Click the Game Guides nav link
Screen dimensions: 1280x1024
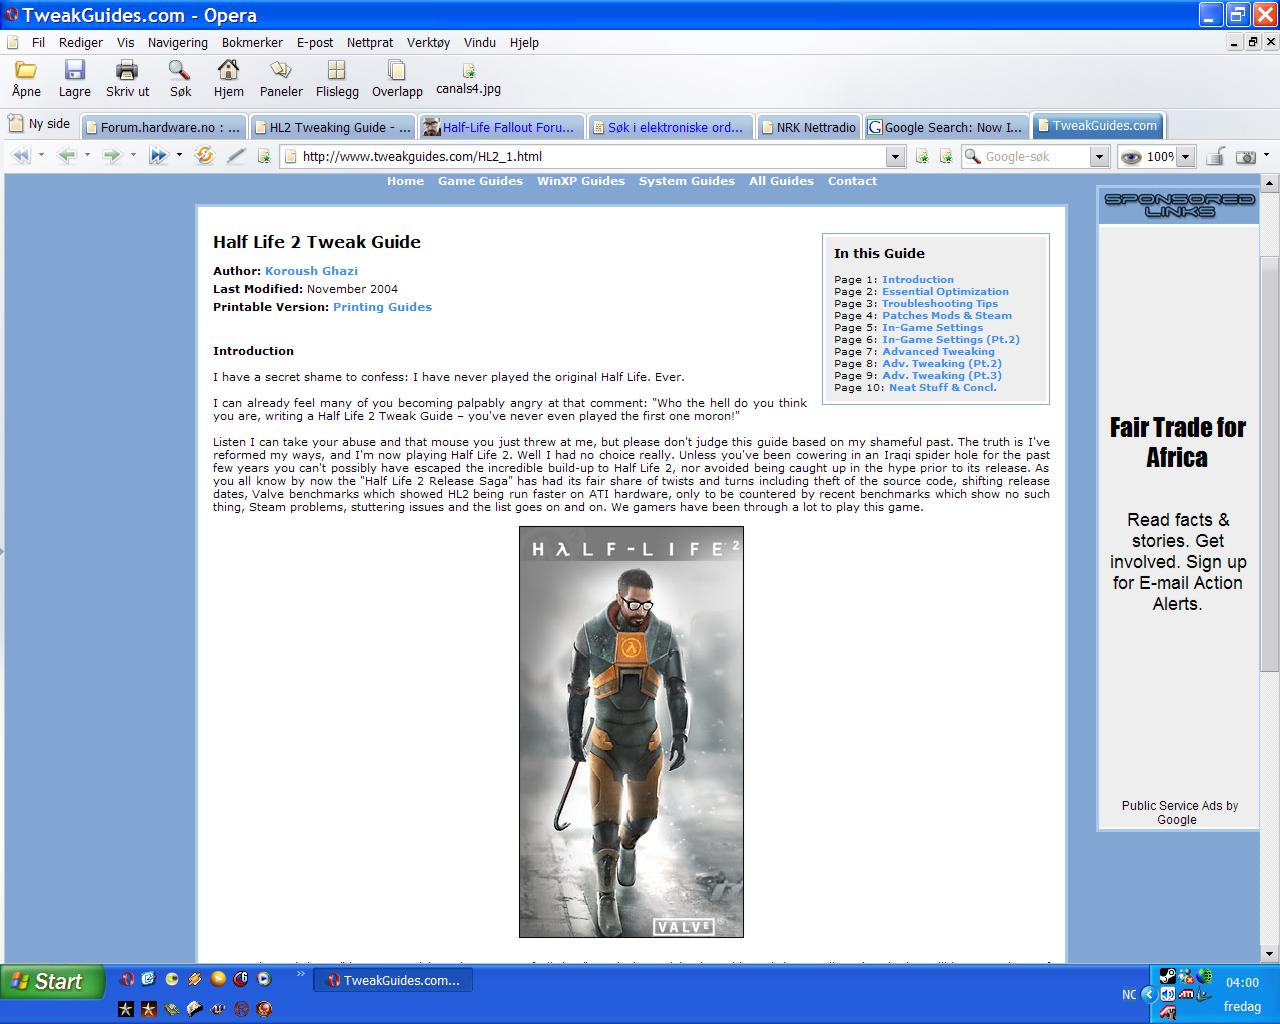click(480, 181)
